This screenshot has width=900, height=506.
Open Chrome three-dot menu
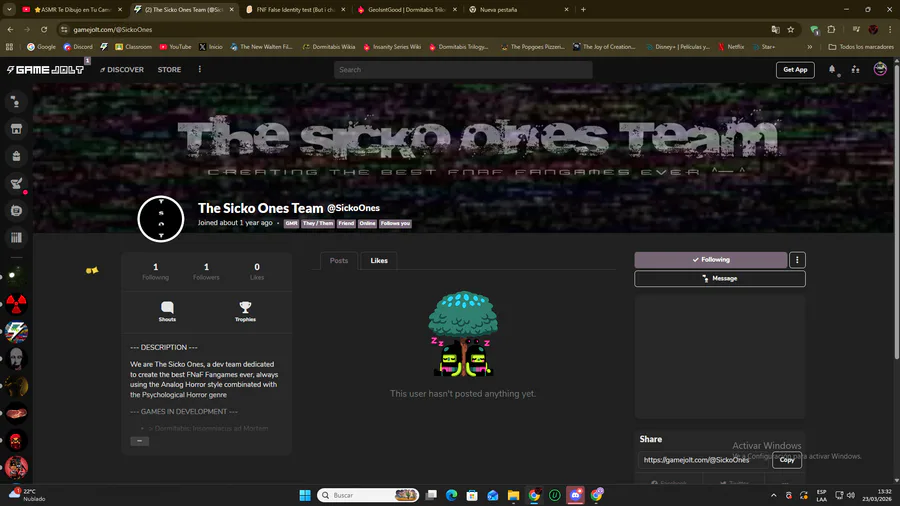[890, 29]
